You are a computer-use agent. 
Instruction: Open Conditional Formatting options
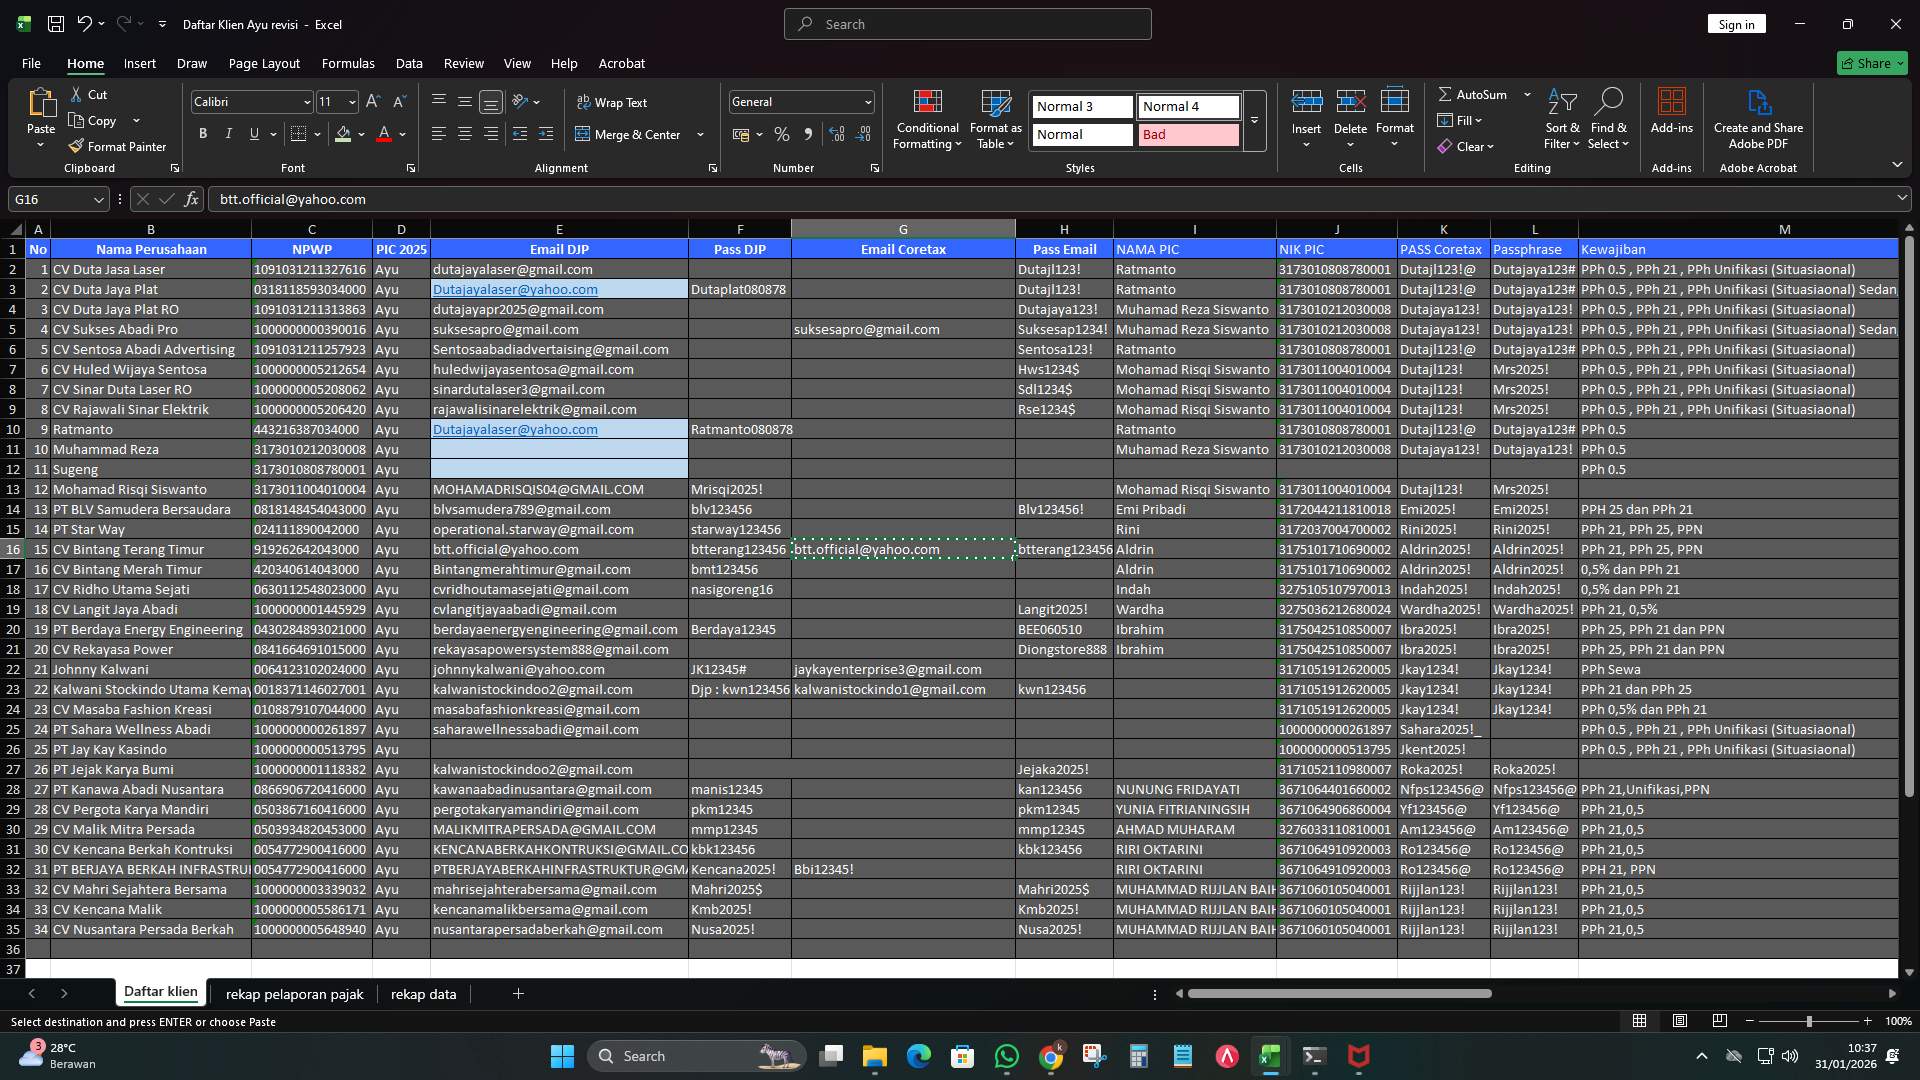[927, 119]
